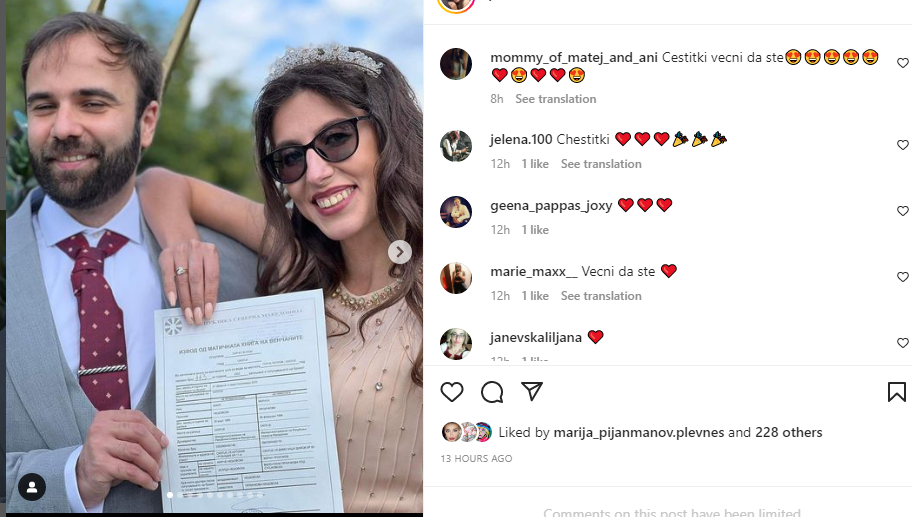Like mommy_of_matej_and_ani's comment
This screenshot has width=912, height=517.
pyautogui.click(x=903, y=63)
